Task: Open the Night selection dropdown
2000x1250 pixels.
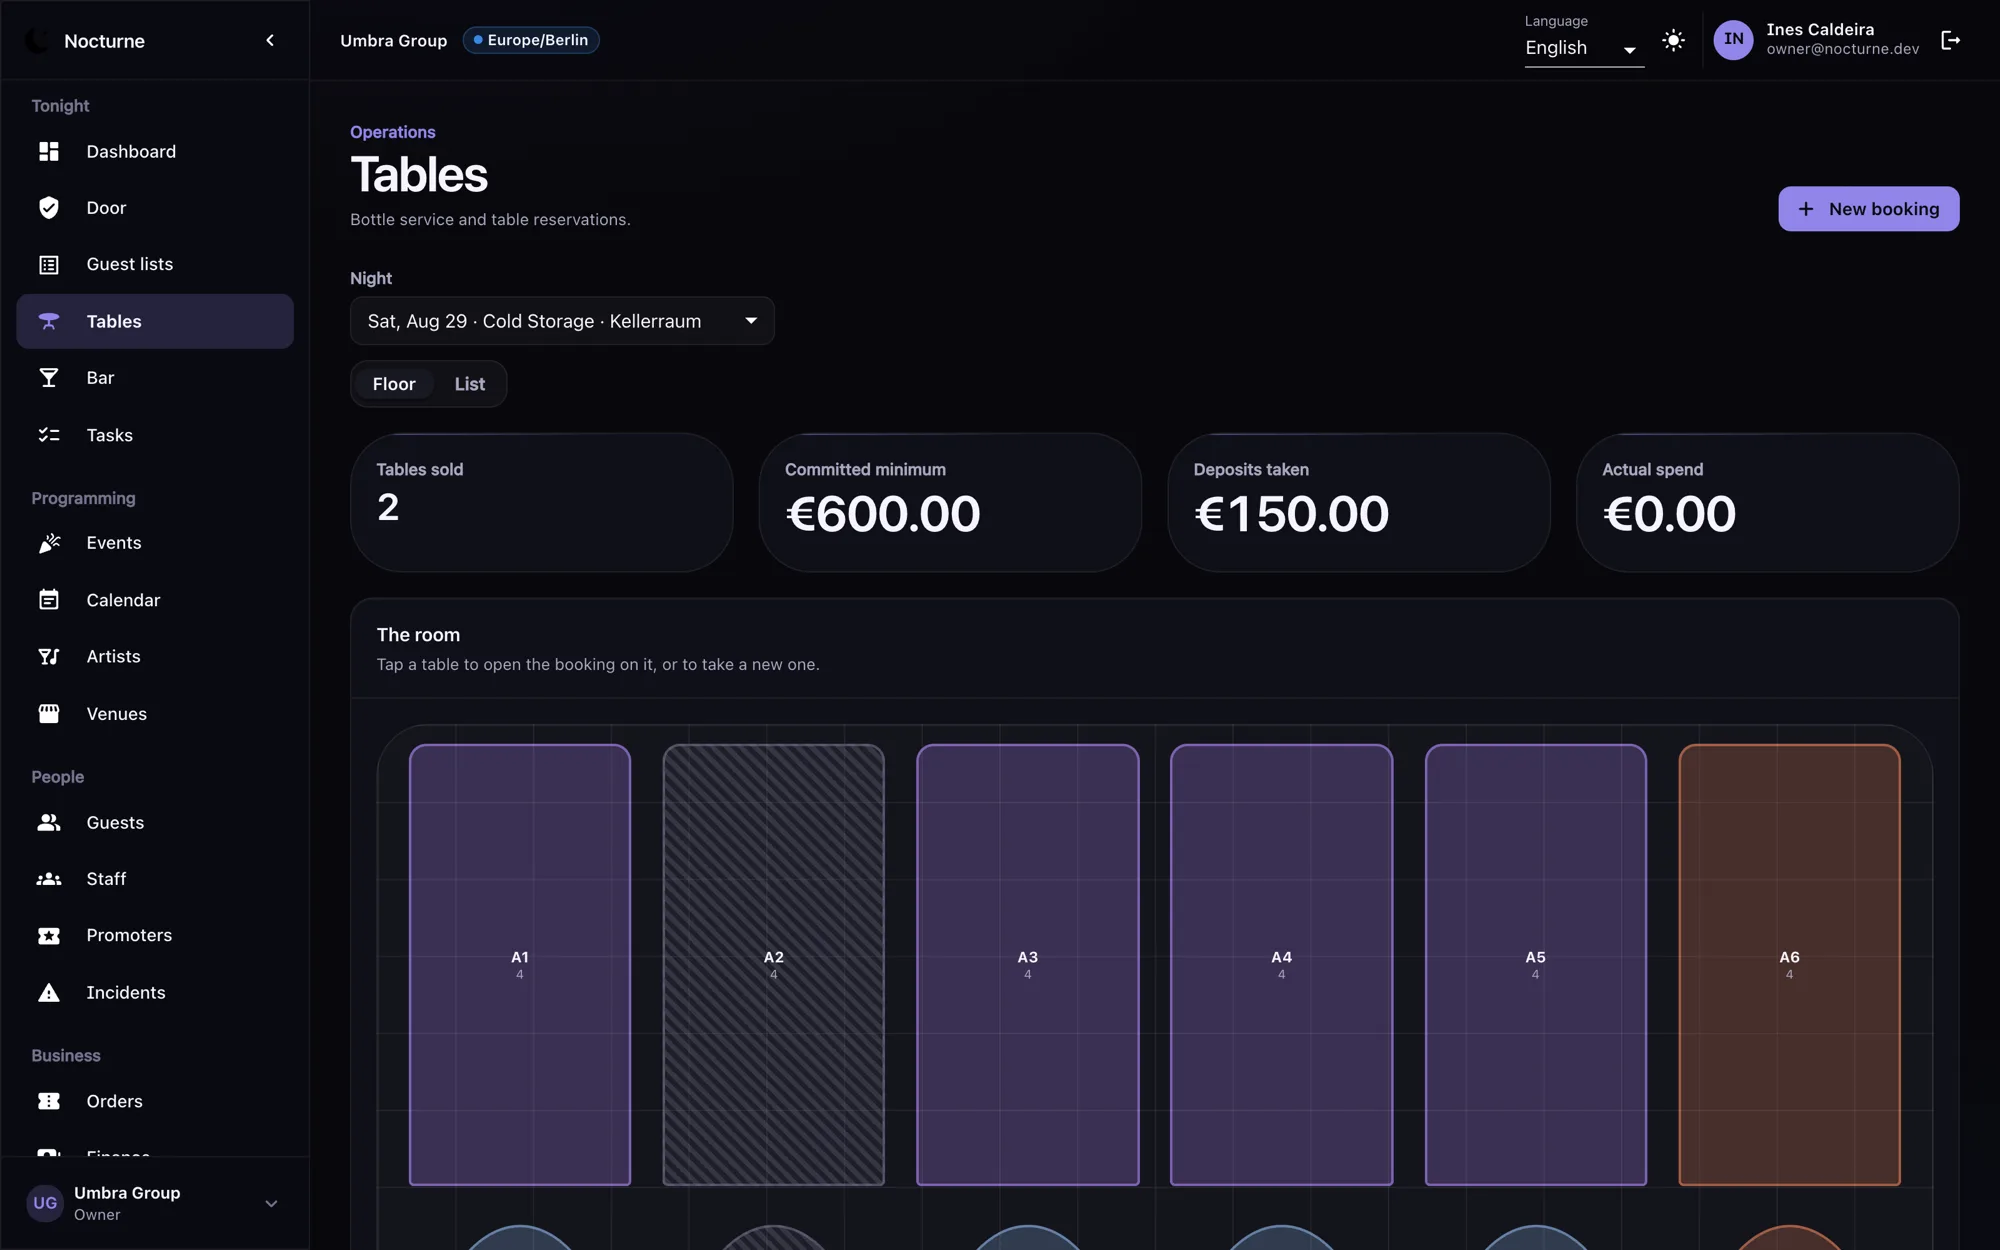Action: 562,321
